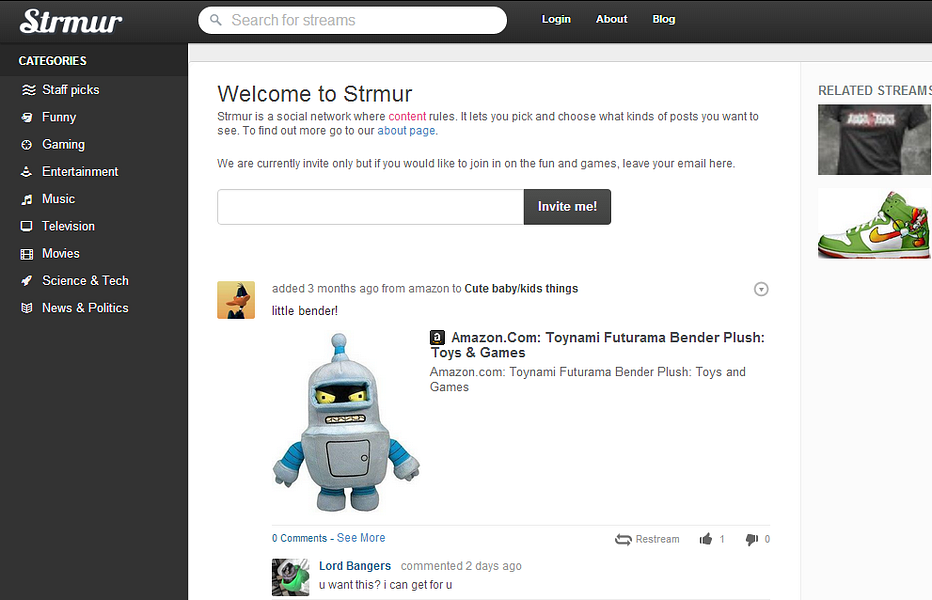Focus the Search for streams field

pos(352,20)
